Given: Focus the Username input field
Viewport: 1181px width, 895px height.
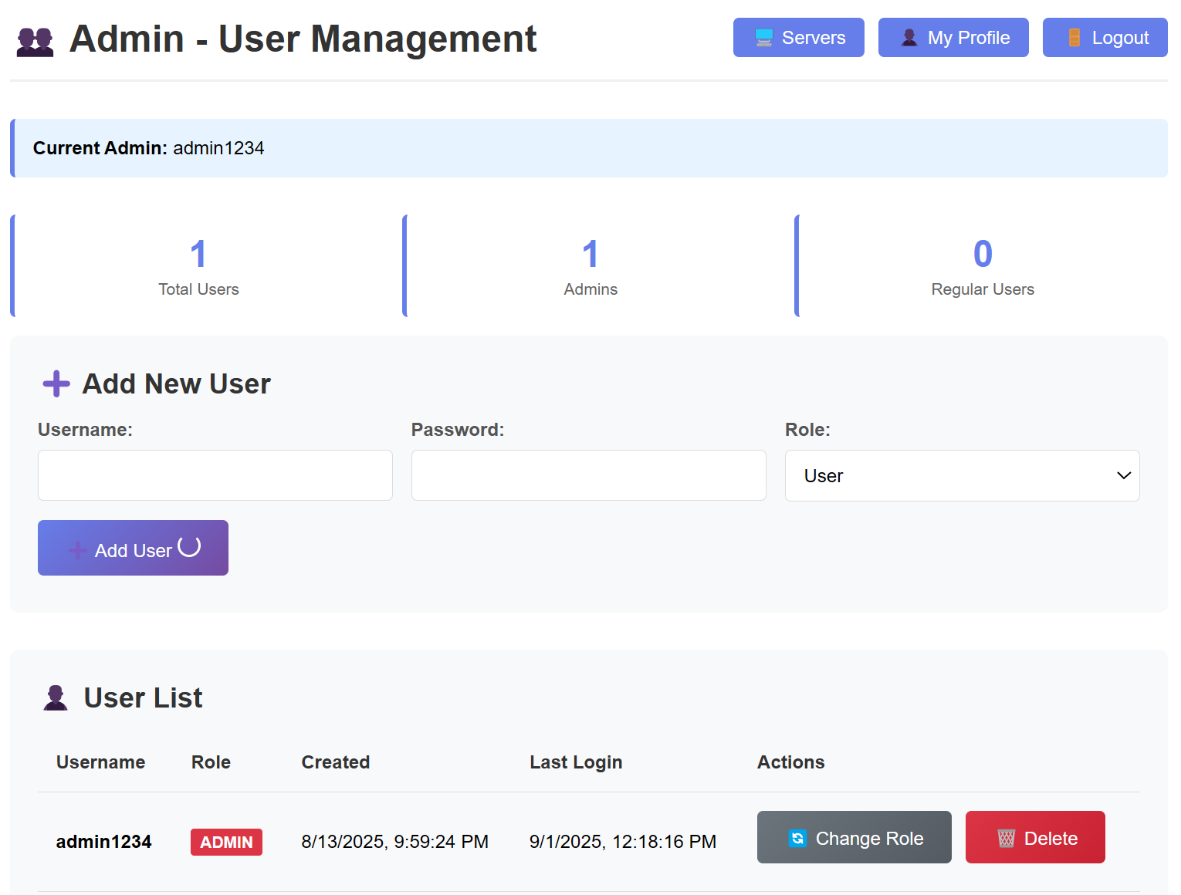Looking at the screenshot, I should [215, 476].
